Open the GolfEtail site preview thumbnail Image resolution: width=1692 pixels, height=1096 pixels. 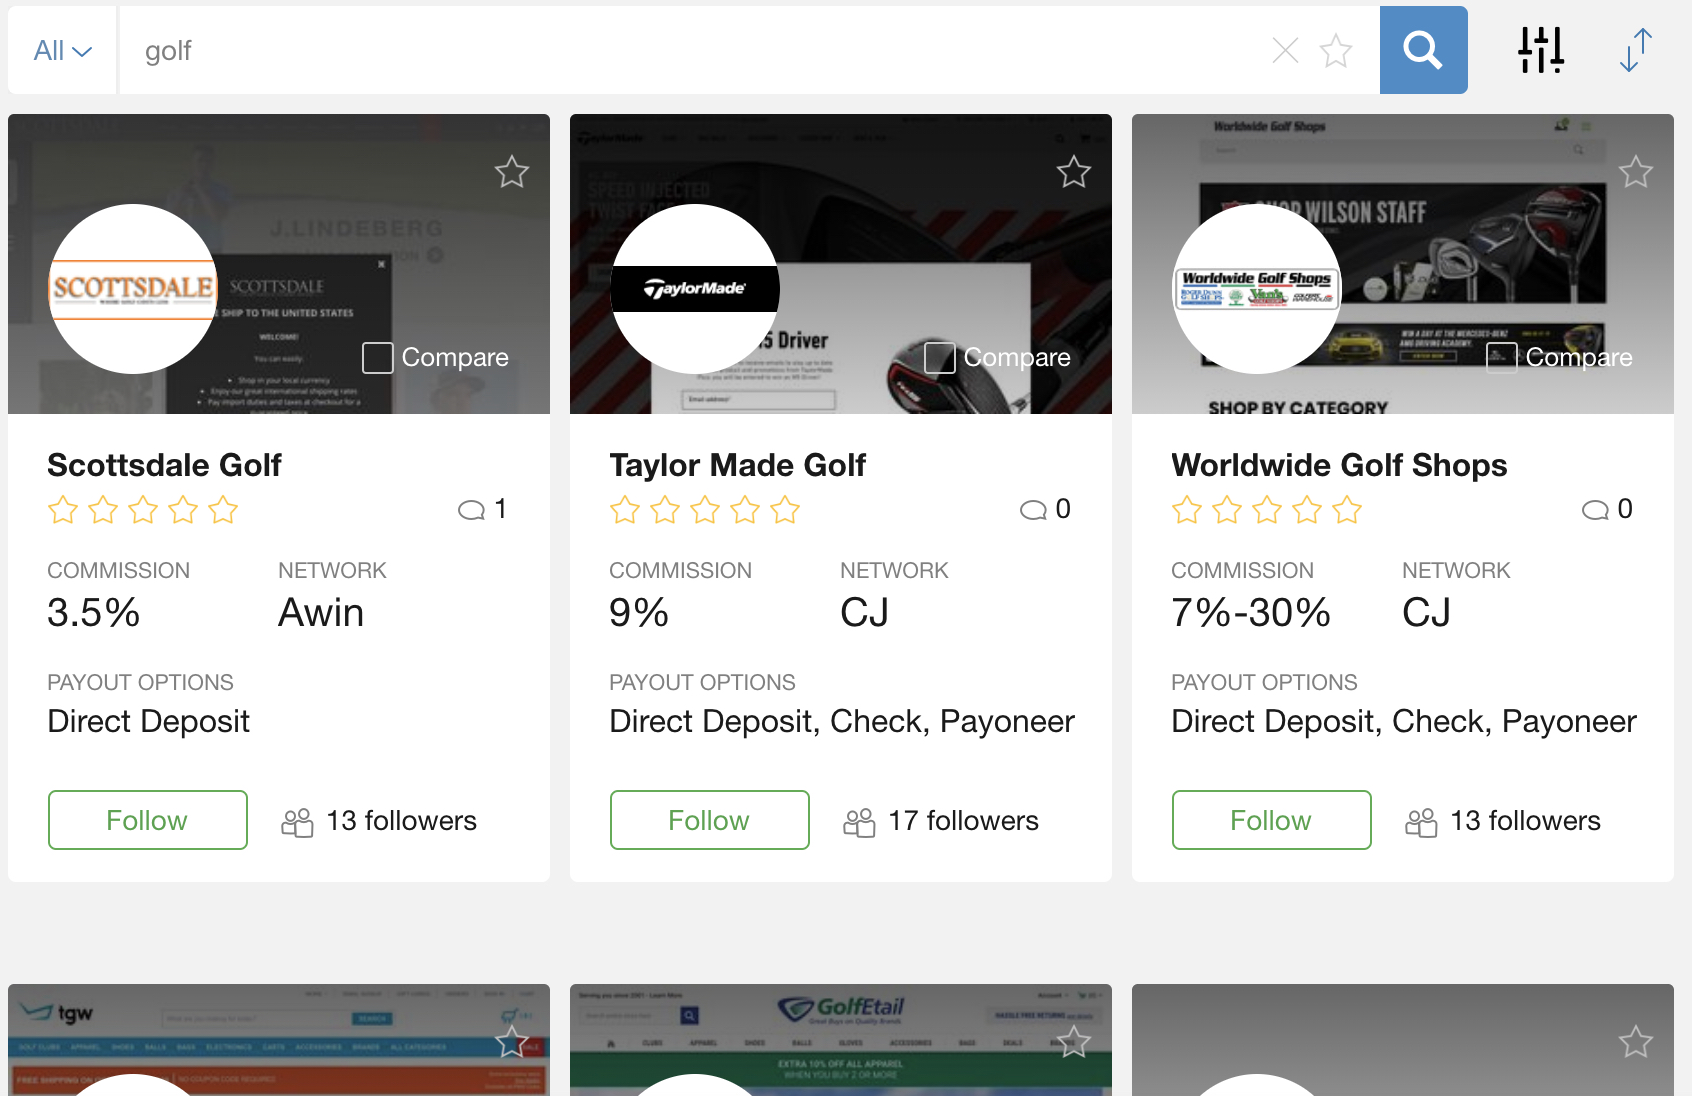tap(841, 1040)
